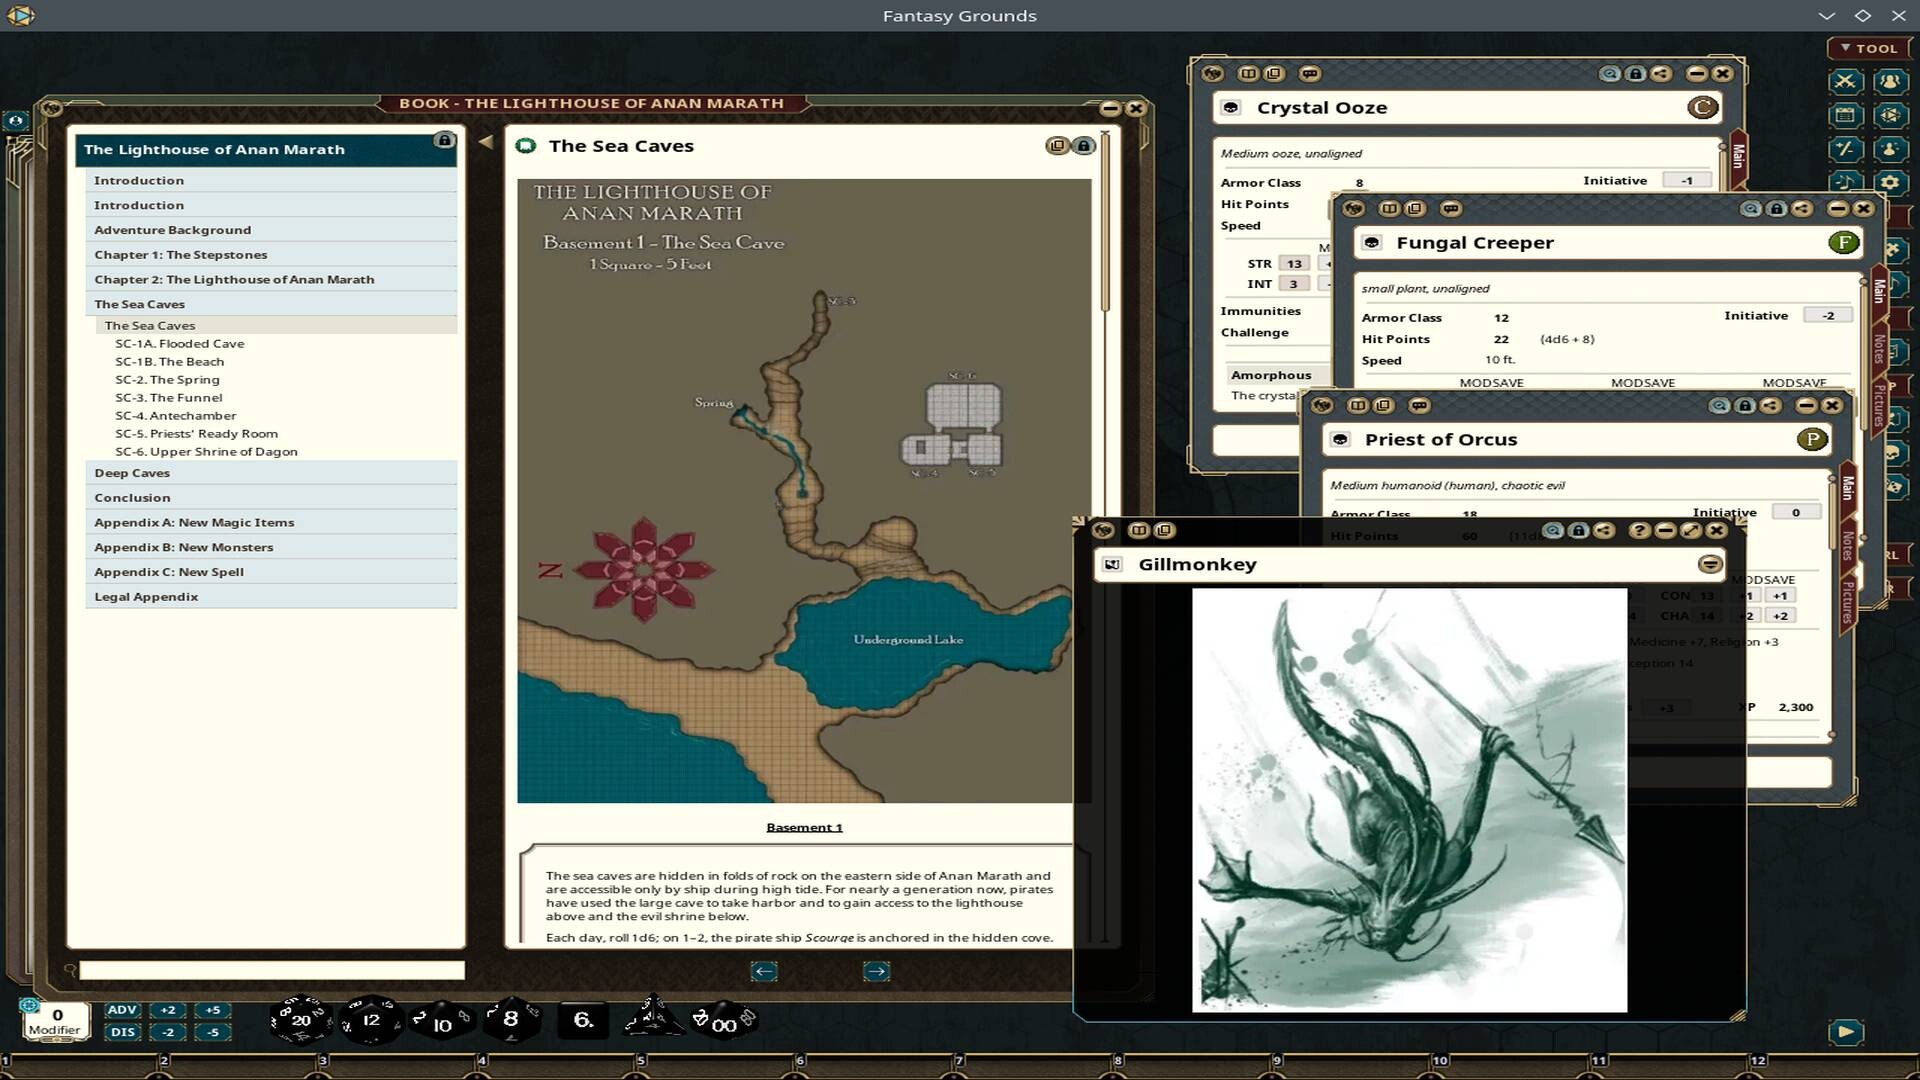Collapse The Sea Caves chapter in the index

click(x=139, y=304)
